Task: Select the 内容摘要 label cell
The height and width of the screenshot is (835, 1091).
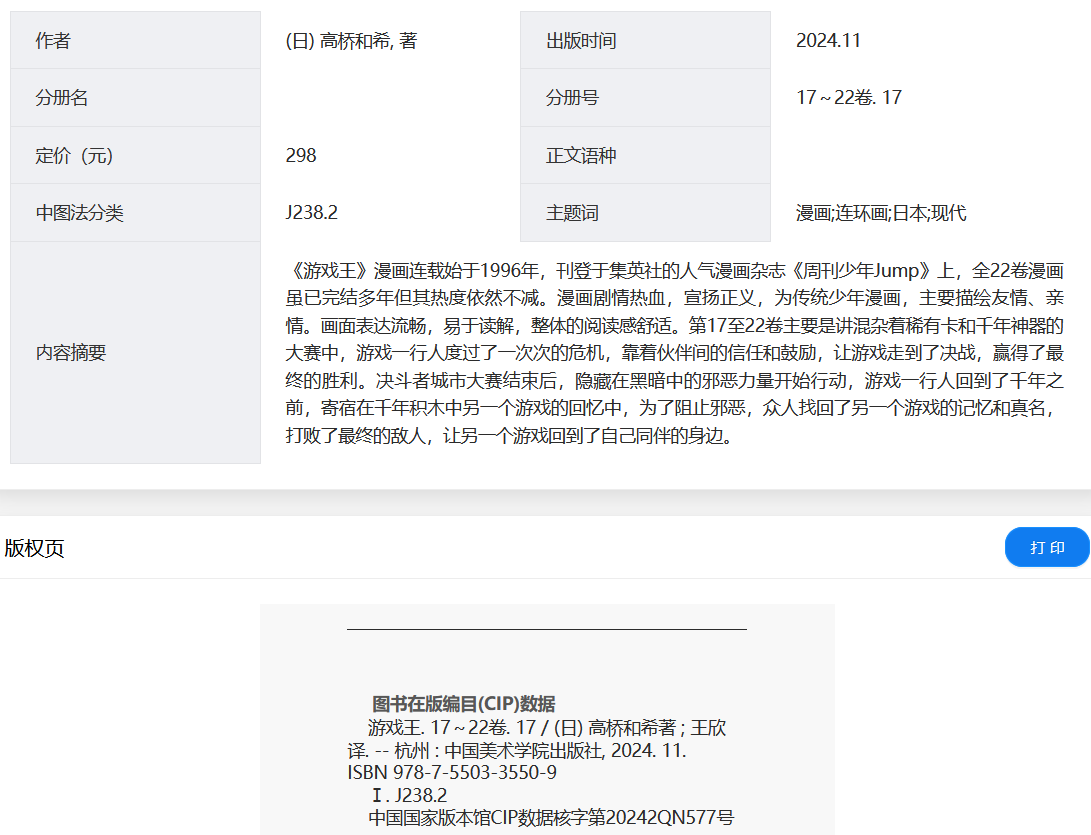Action: (135, 353)
